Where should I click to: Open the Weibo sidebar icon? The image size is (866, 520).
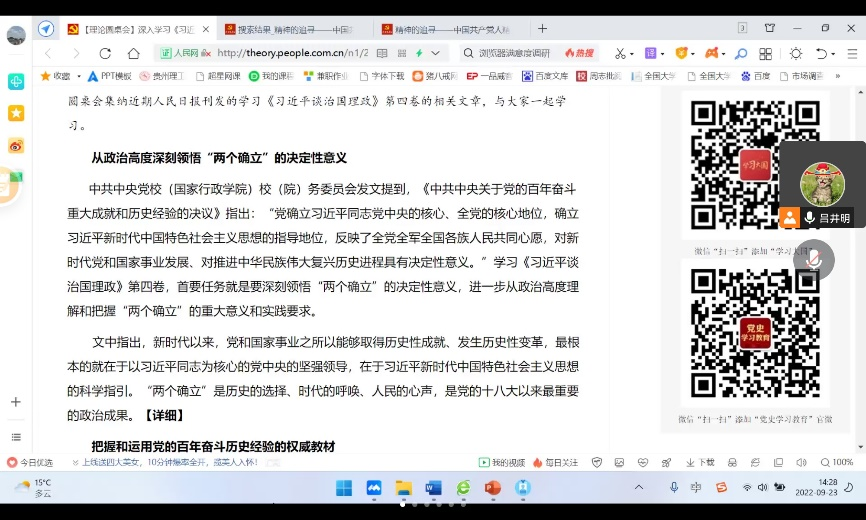[16, 145]
